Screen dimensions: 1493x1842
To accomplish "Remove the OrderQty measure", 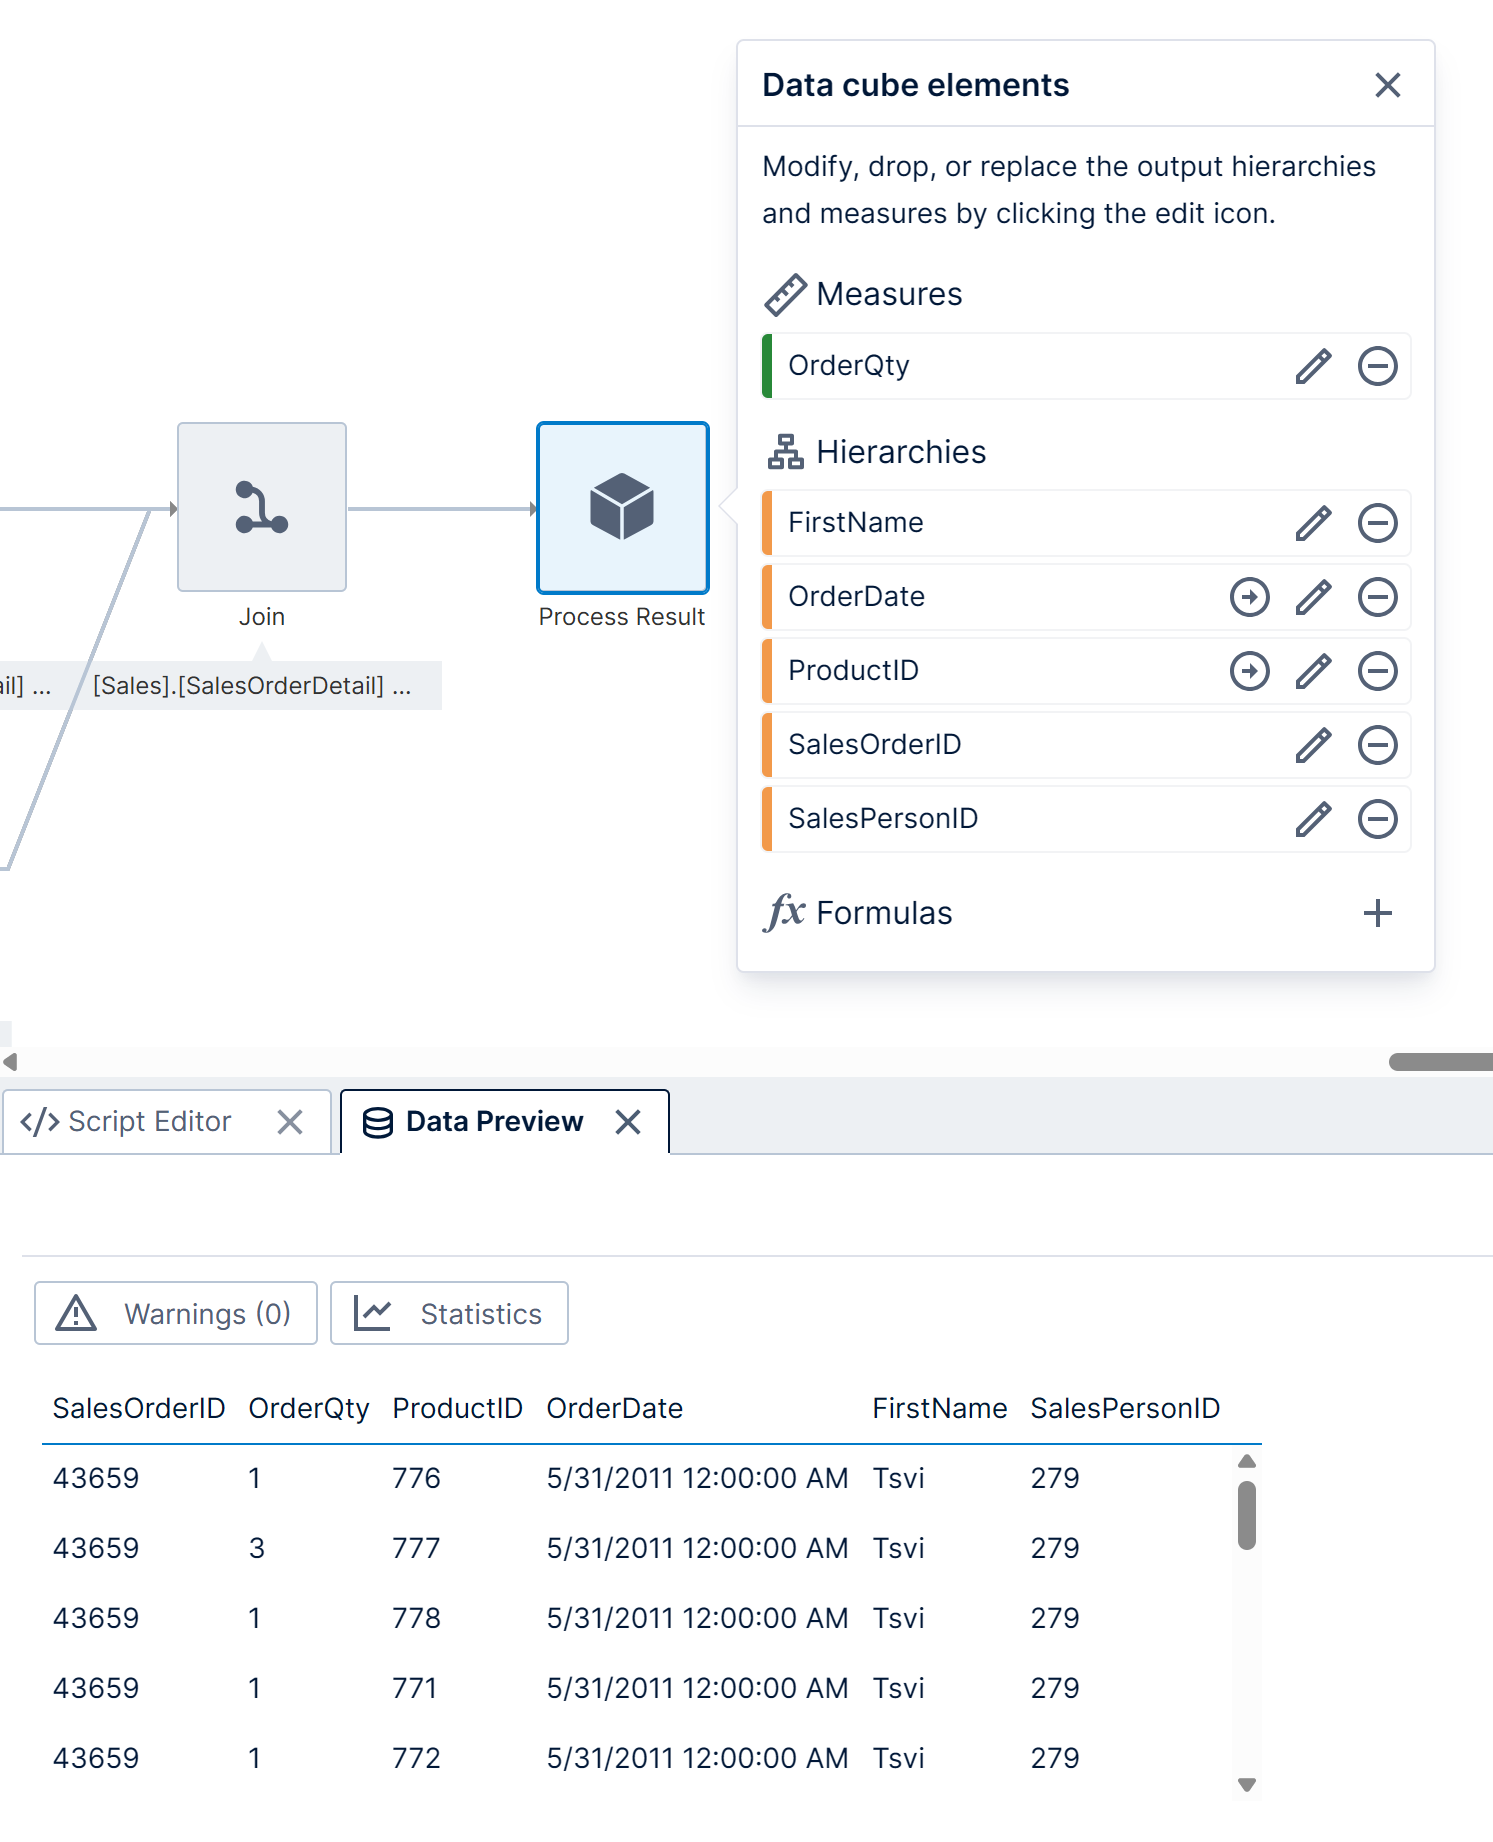I will 1377,366.
